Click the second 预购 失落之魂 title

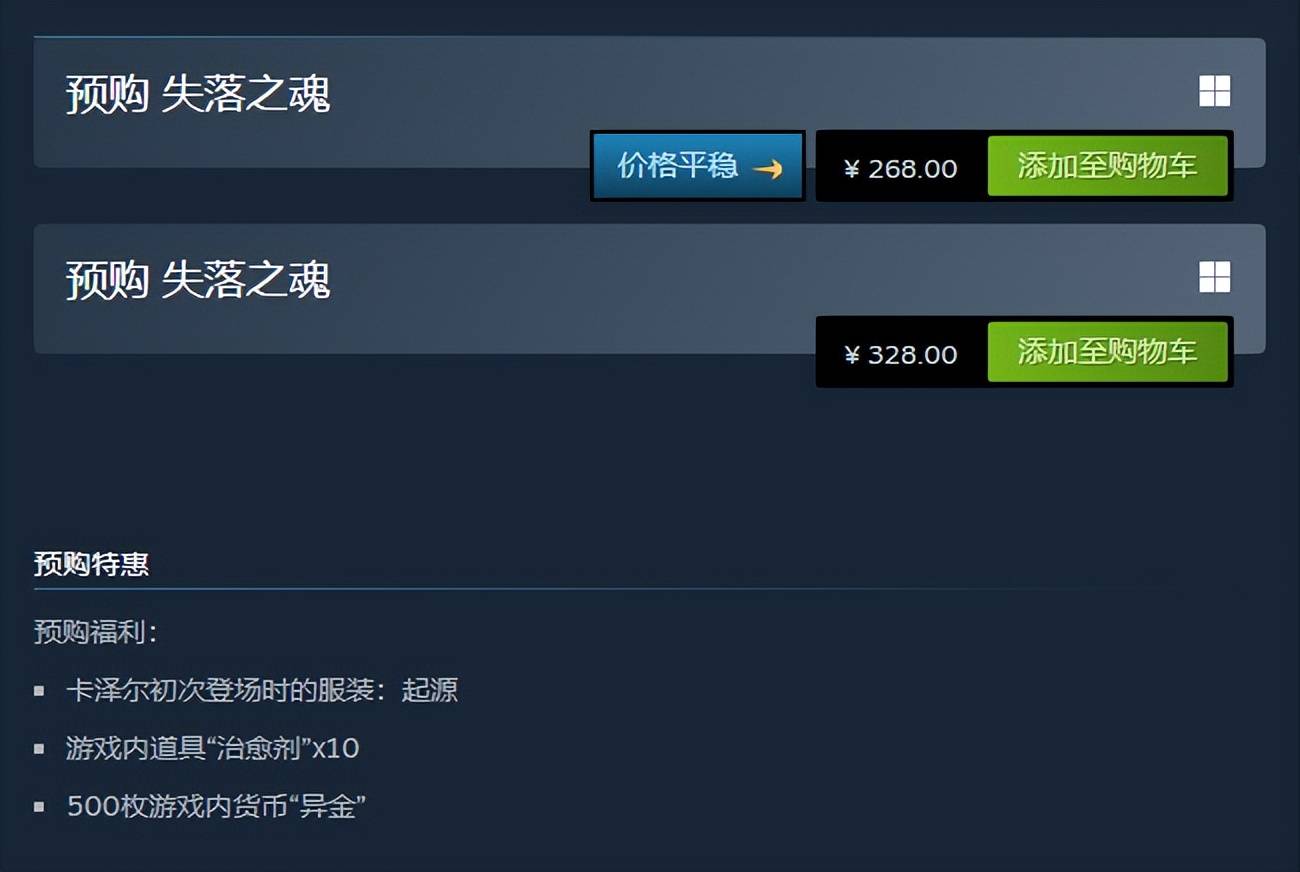tap(198, 280)
